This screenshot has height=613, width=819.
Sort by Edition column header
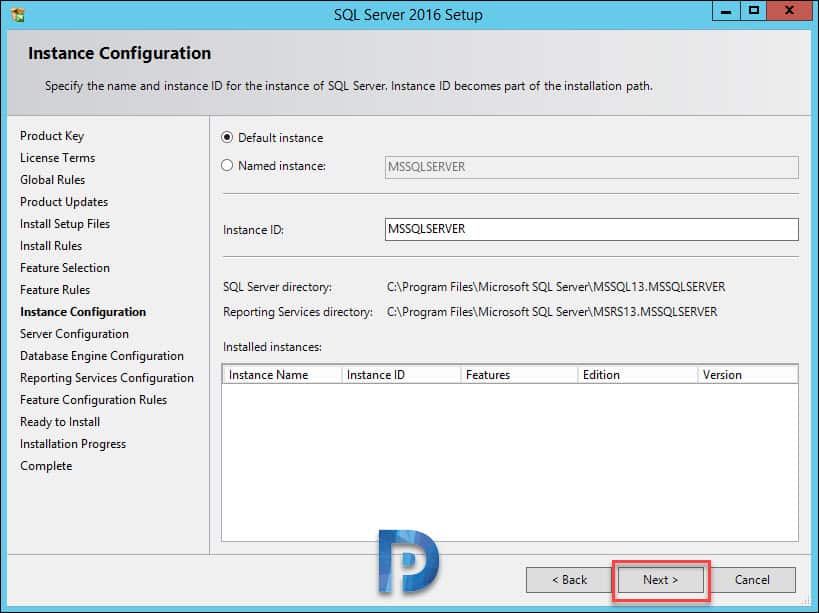[638, 375]
